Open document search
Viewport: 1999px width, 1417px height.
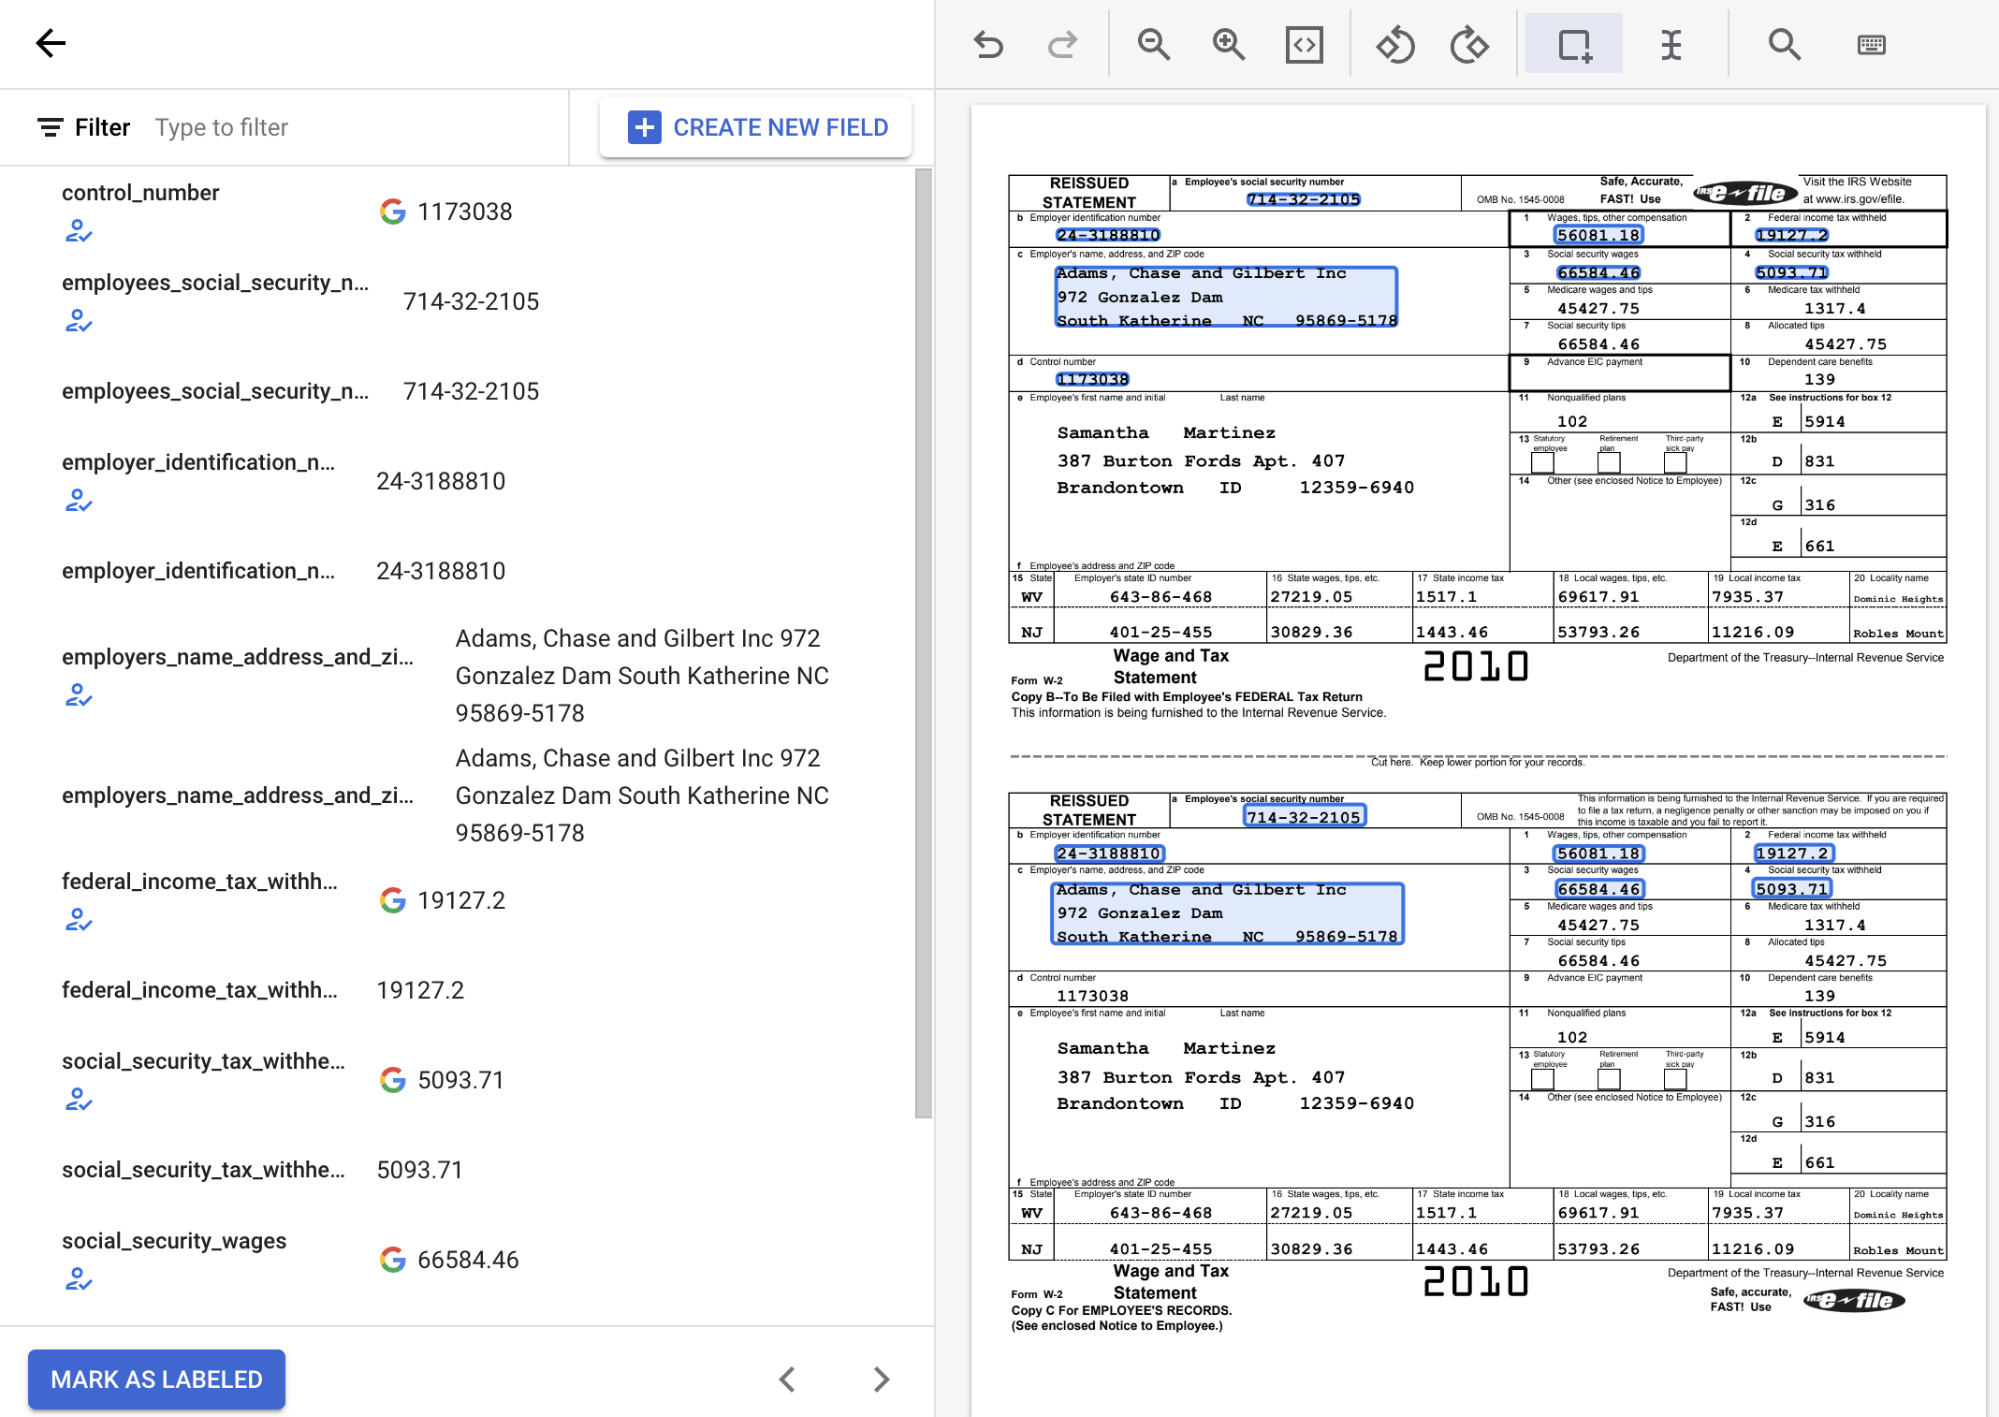point(1784,44)
